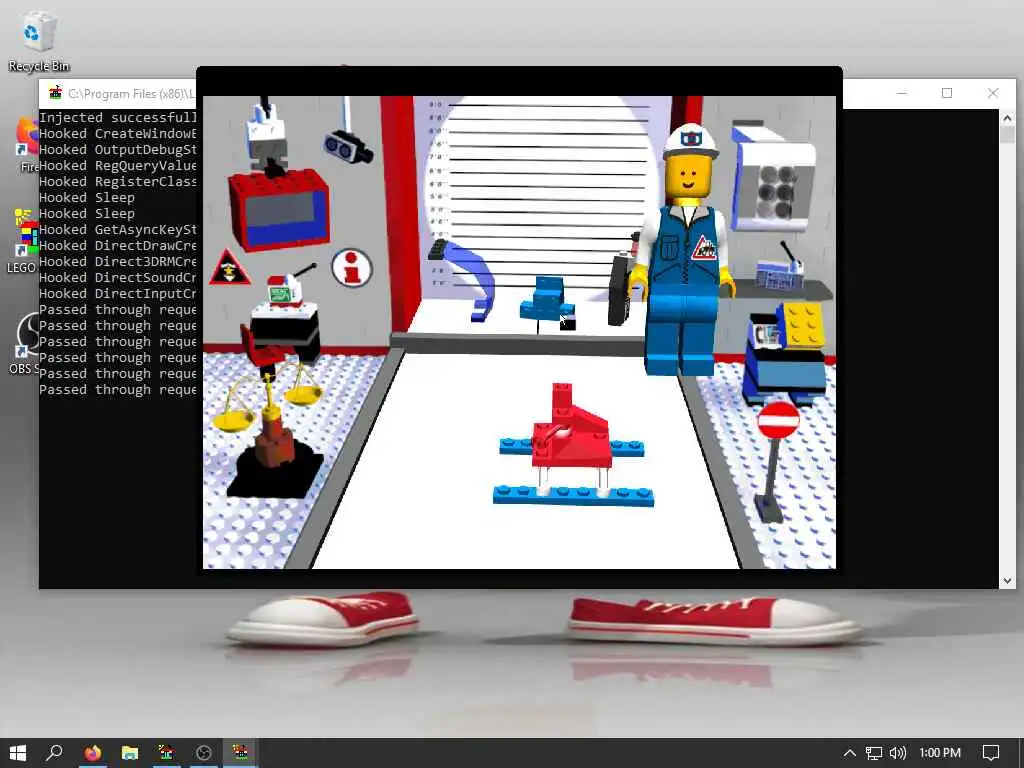Click the small computer with green screen

coord(285,291)
